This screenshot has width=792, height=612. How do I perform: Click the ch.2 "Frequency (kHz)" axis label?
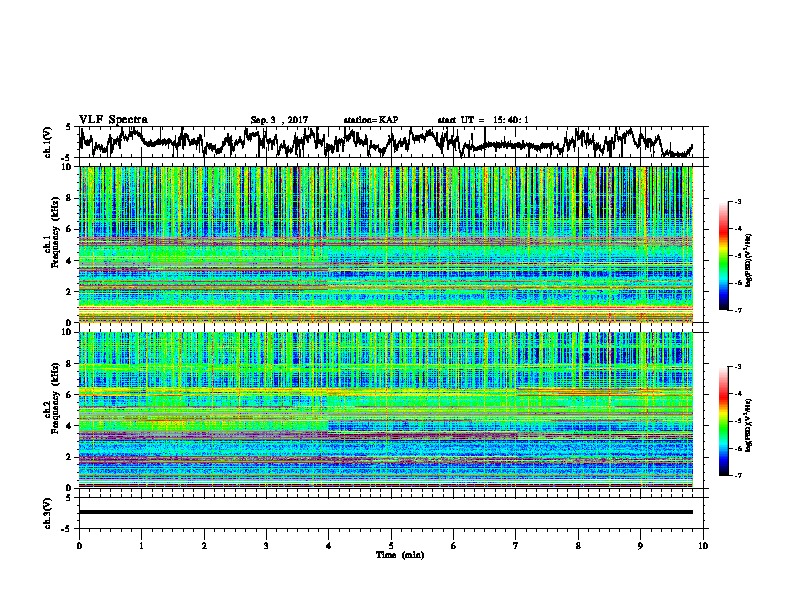55,398
